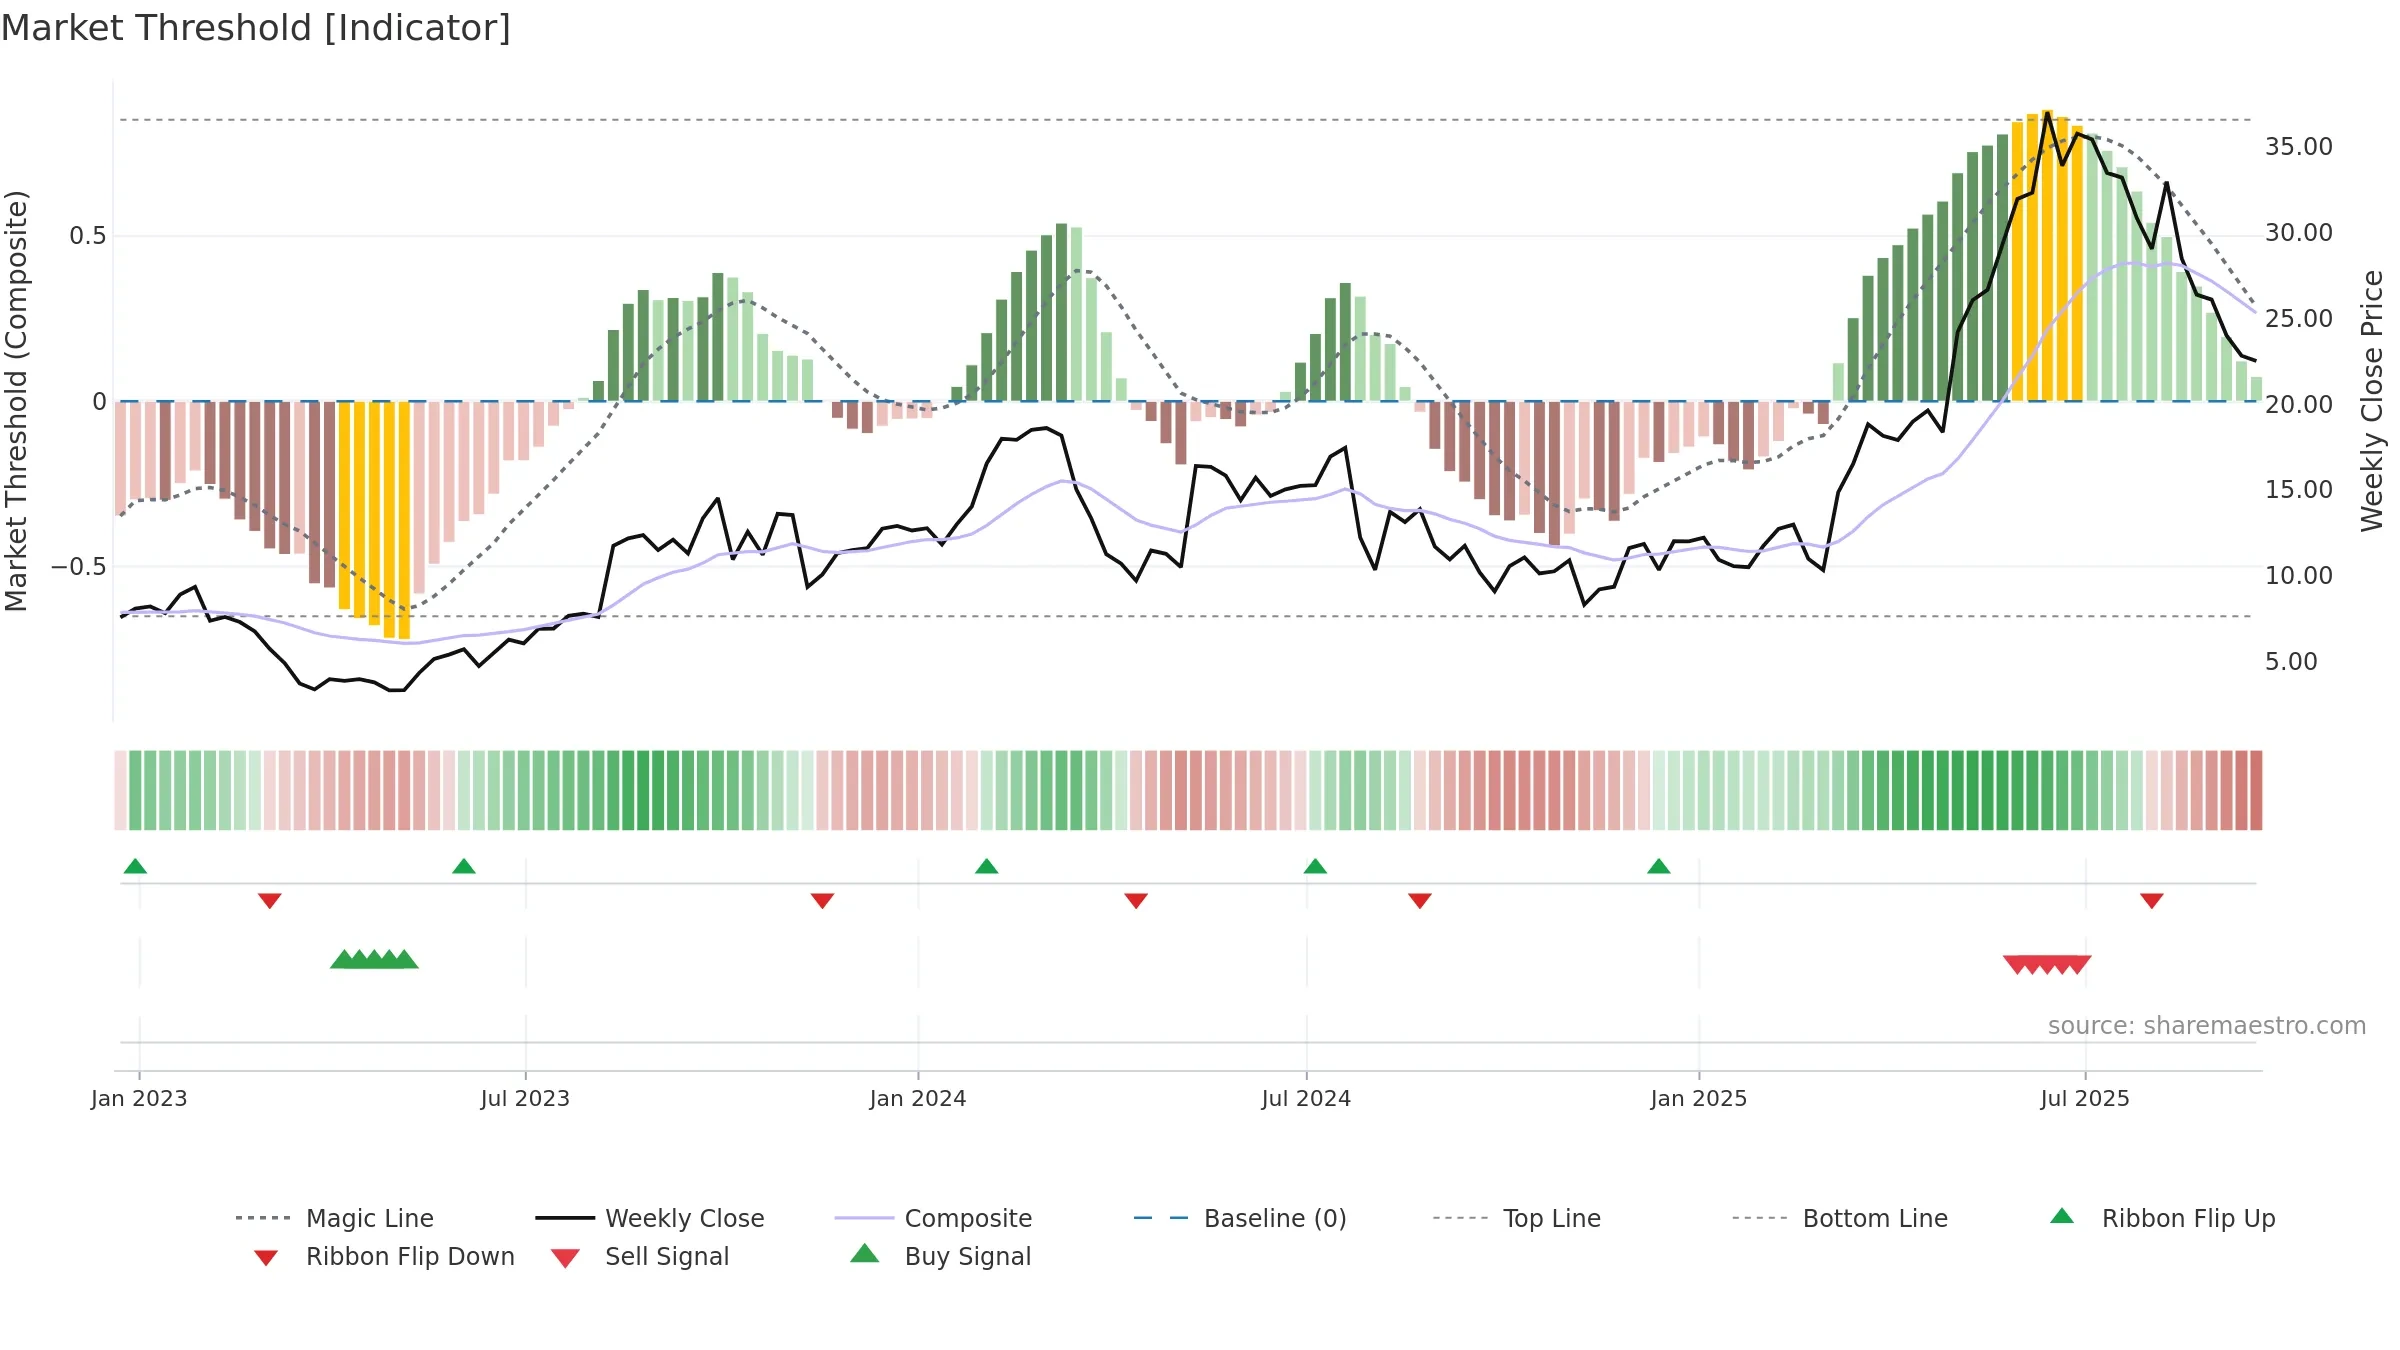Click the Jan 2023 x-axis label

tap(139, 1099)
